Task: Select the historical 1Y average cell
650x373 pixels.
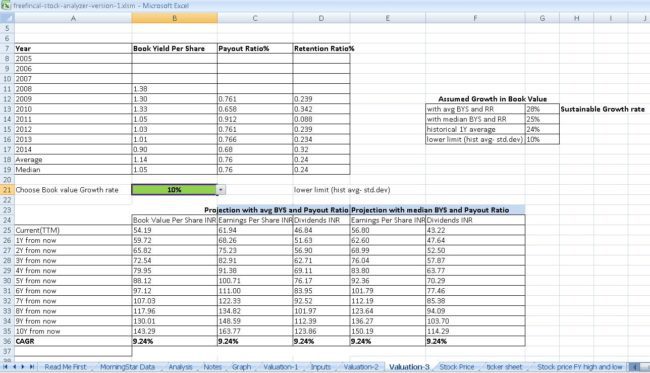Action: coord(475,129)
